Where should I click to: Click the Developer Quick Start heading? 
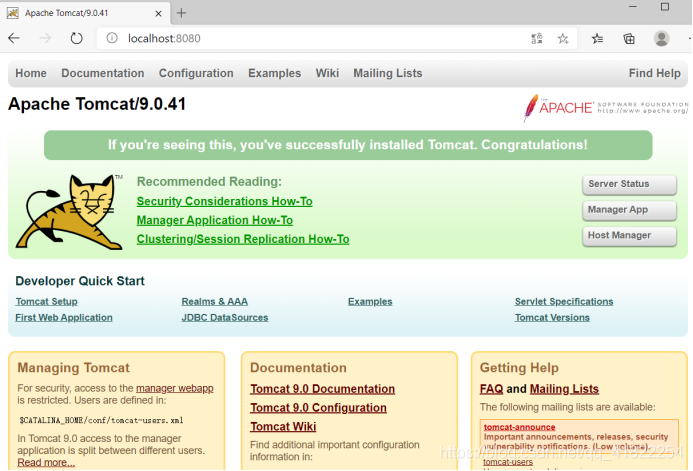pyautogui.click(x=80, y=281)
